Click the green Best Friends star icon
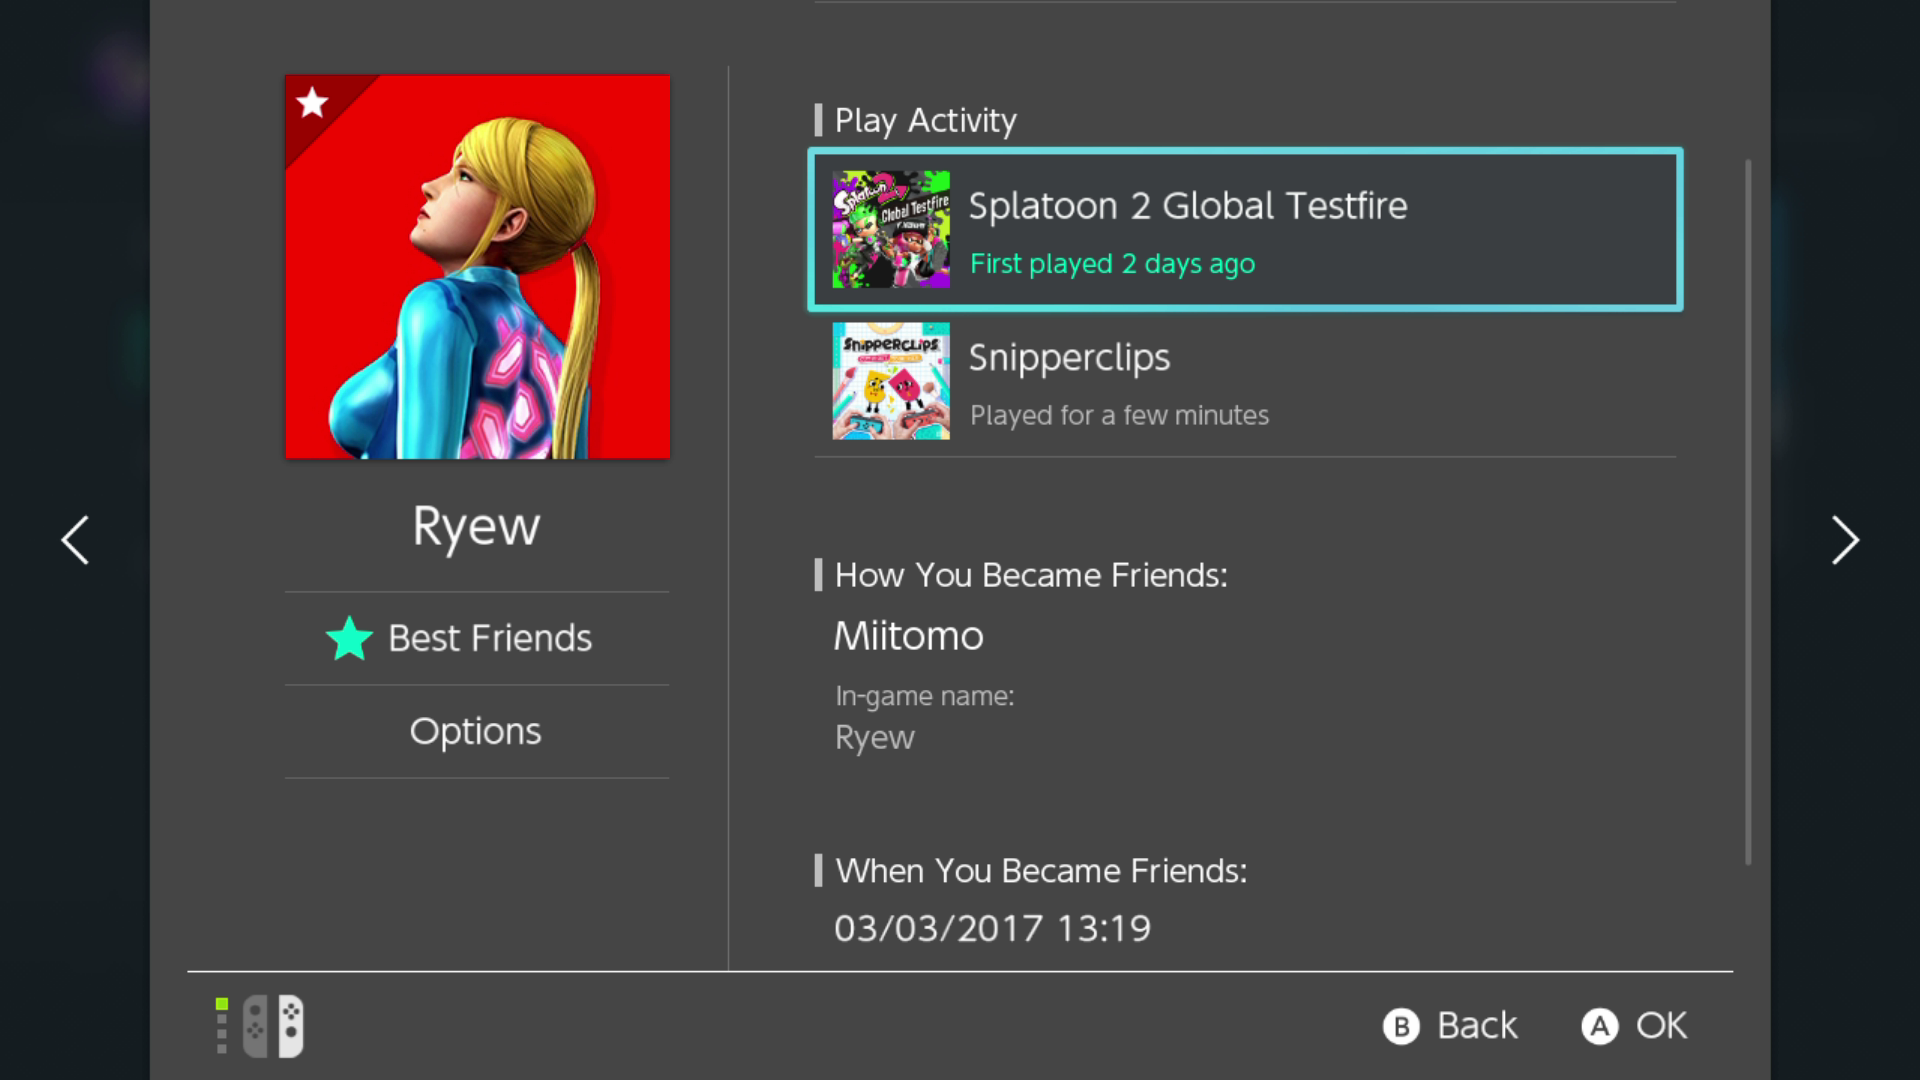The image size is (1920, 1080). tap(349, 638)
